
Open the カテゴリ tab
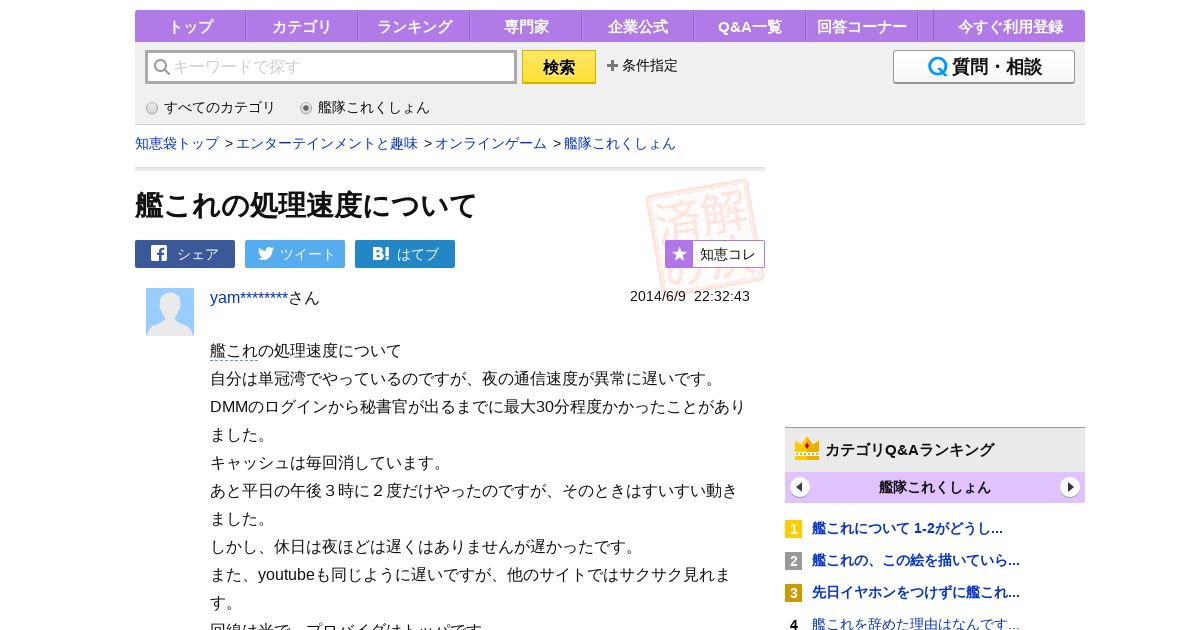point(301,27)
